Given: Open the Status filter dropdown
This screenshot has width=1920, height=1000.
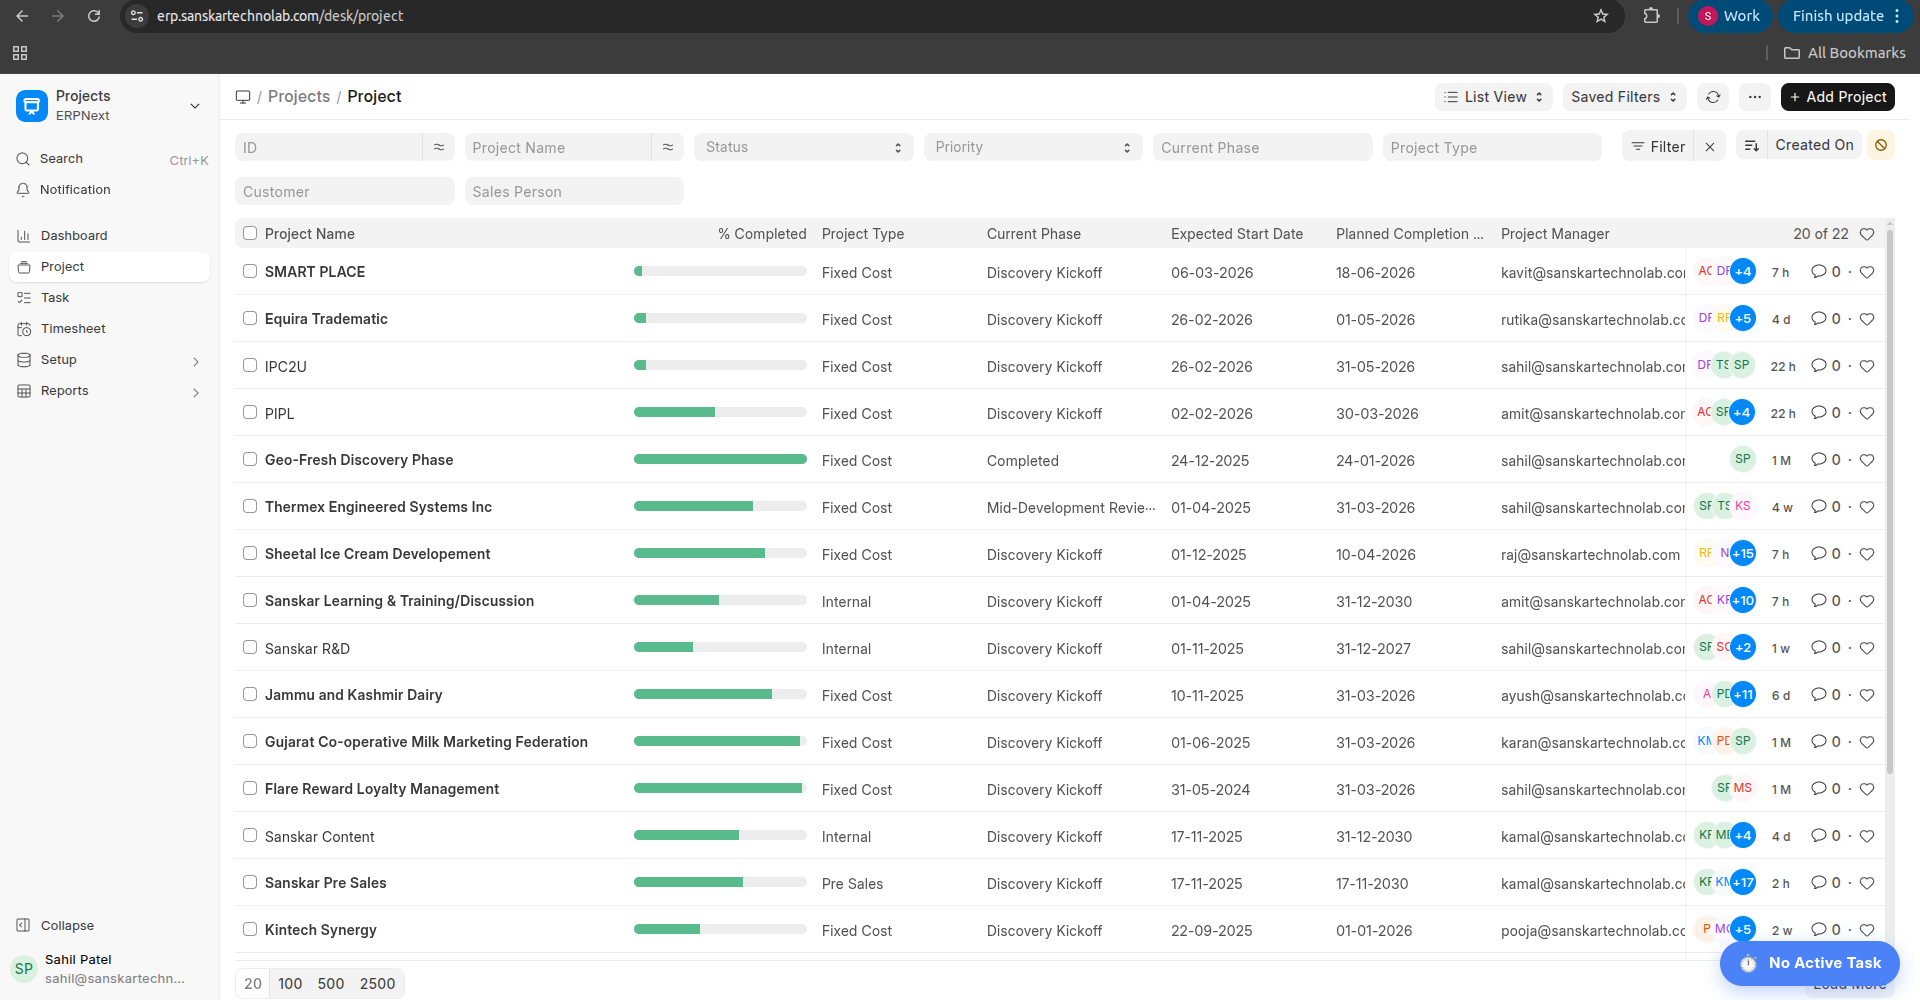Looking at the screenshot, I should [803, 147].
